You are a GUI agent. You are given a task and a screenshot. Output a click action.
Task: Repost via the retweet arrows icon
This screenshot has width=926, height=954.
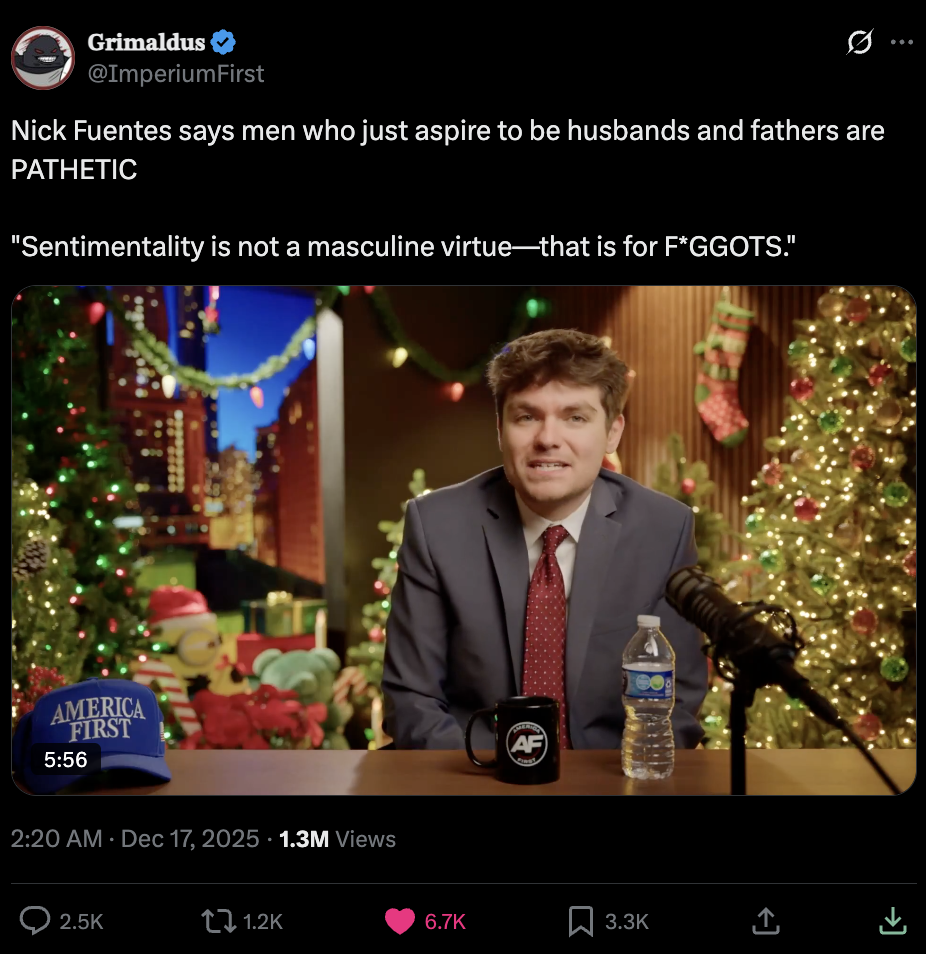tap(219, 921)
